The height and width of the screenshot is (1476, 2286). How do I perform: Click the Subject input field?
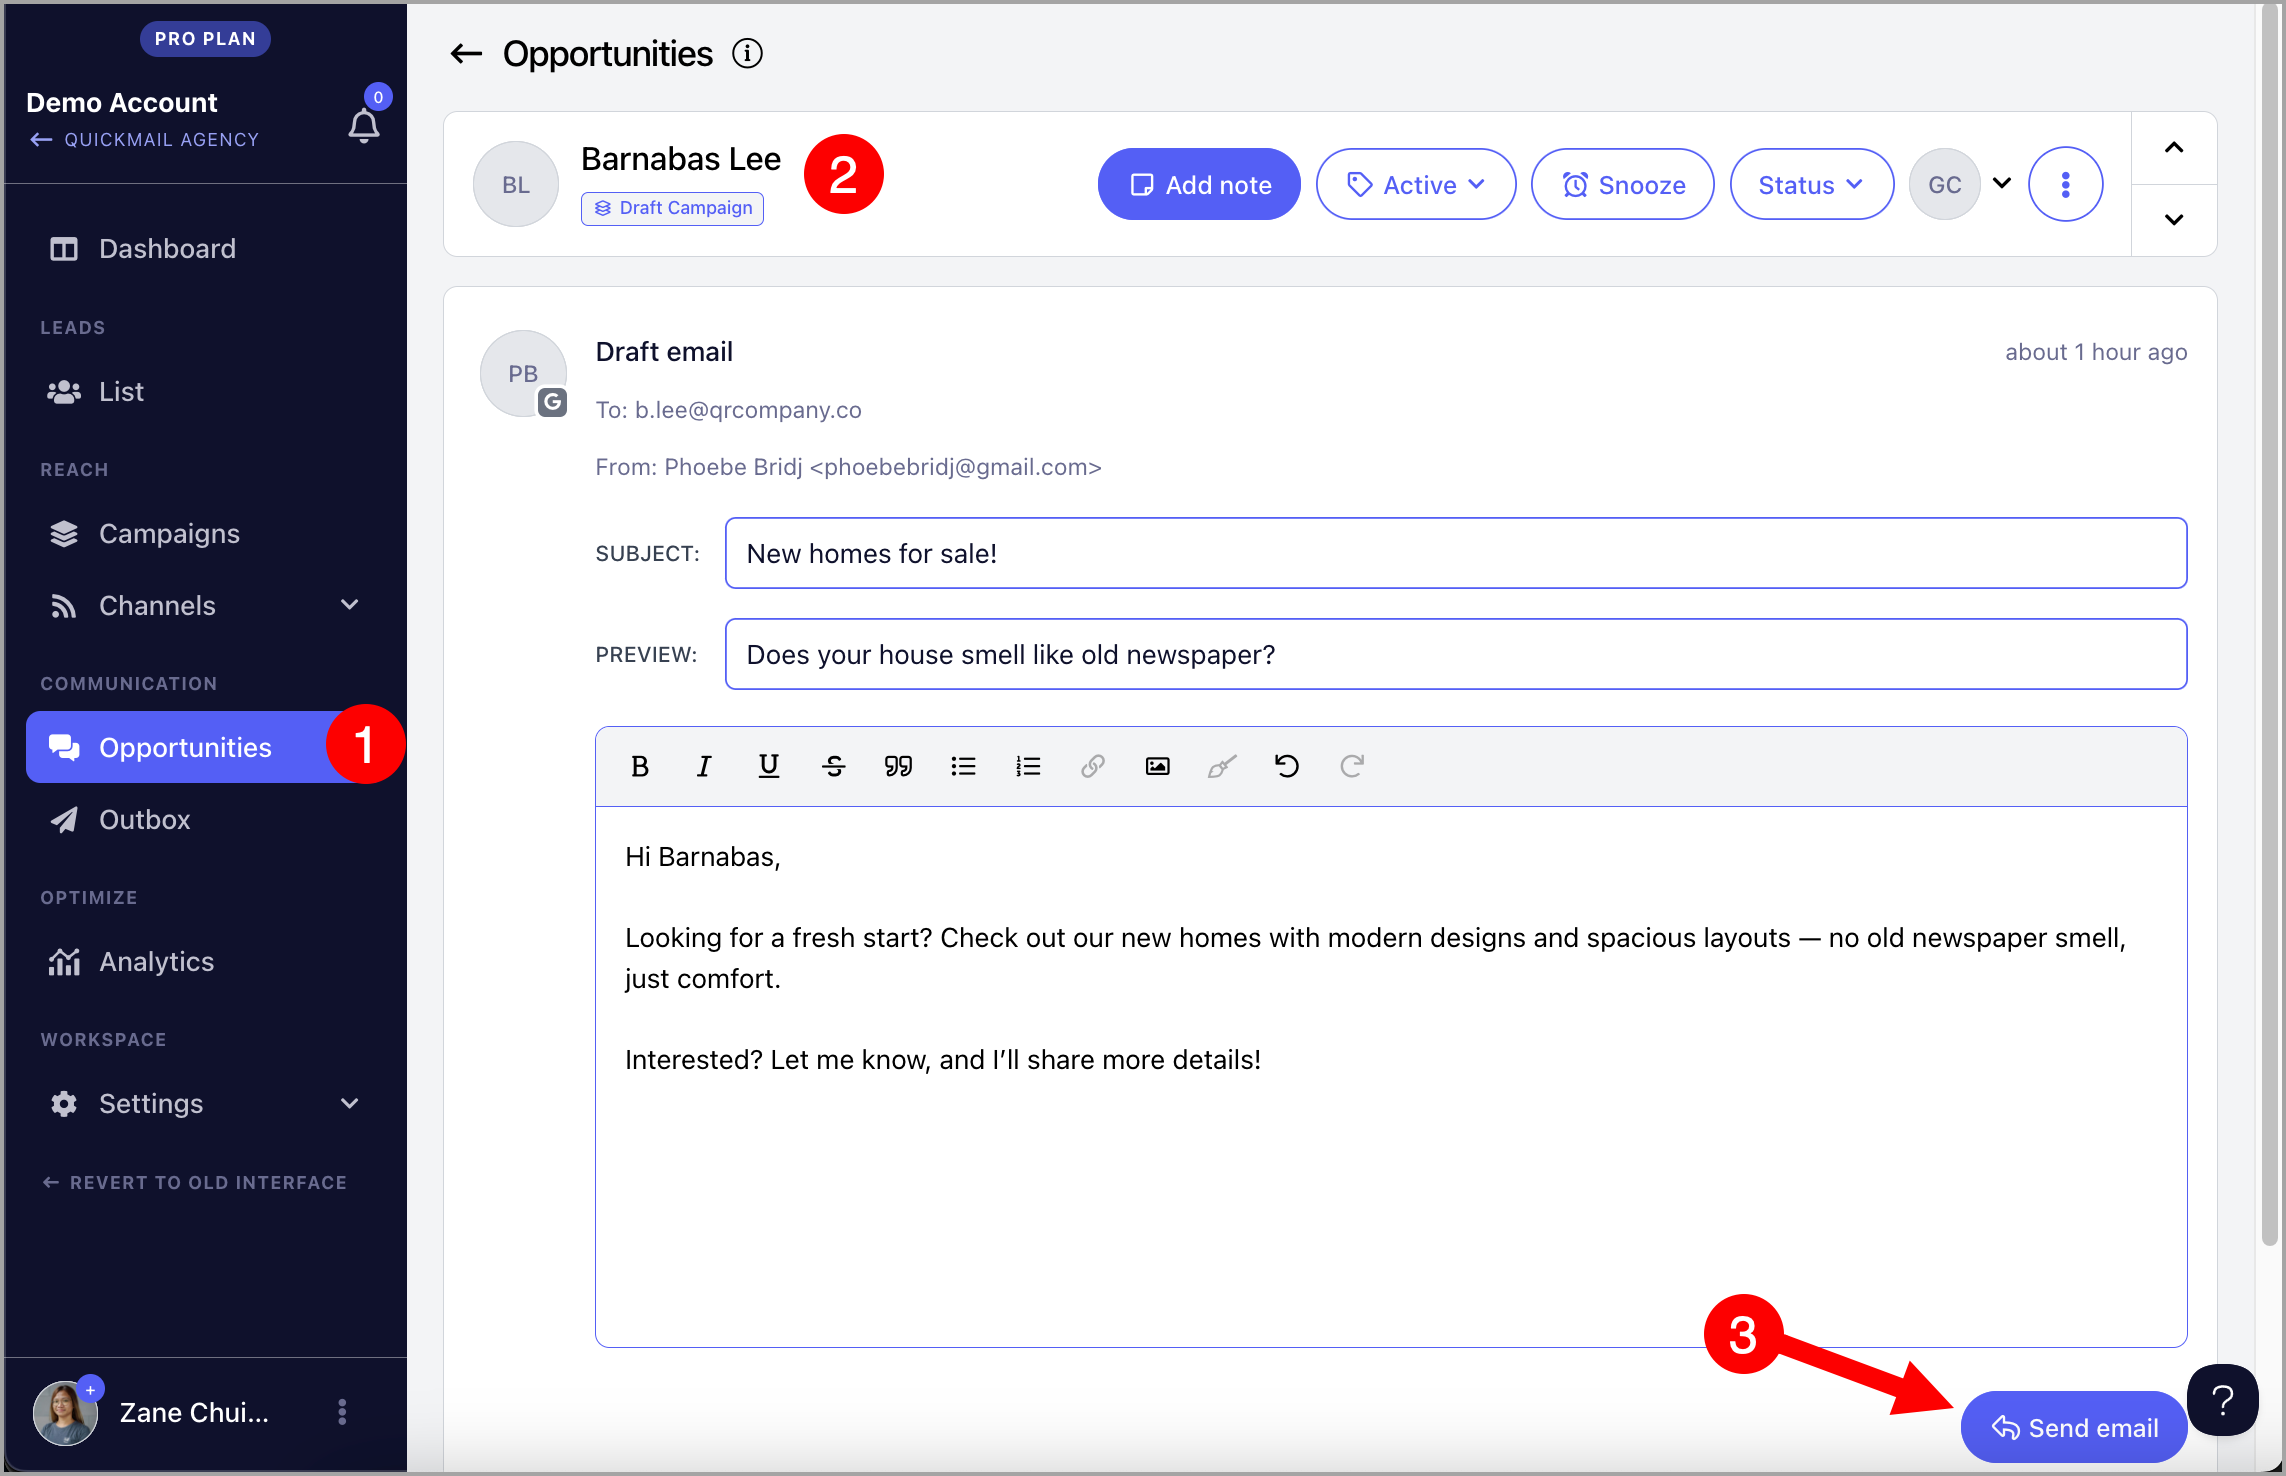(x=1456, y=553)
